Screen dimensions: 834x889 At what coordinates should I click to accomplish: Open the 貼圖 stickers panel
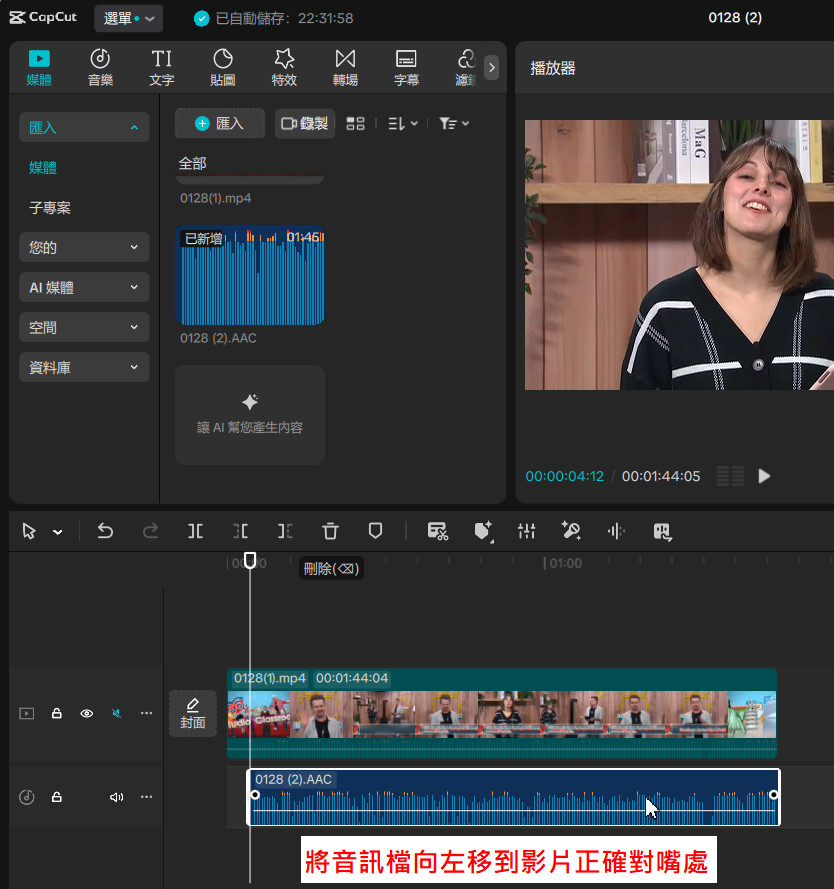(223, 67)
